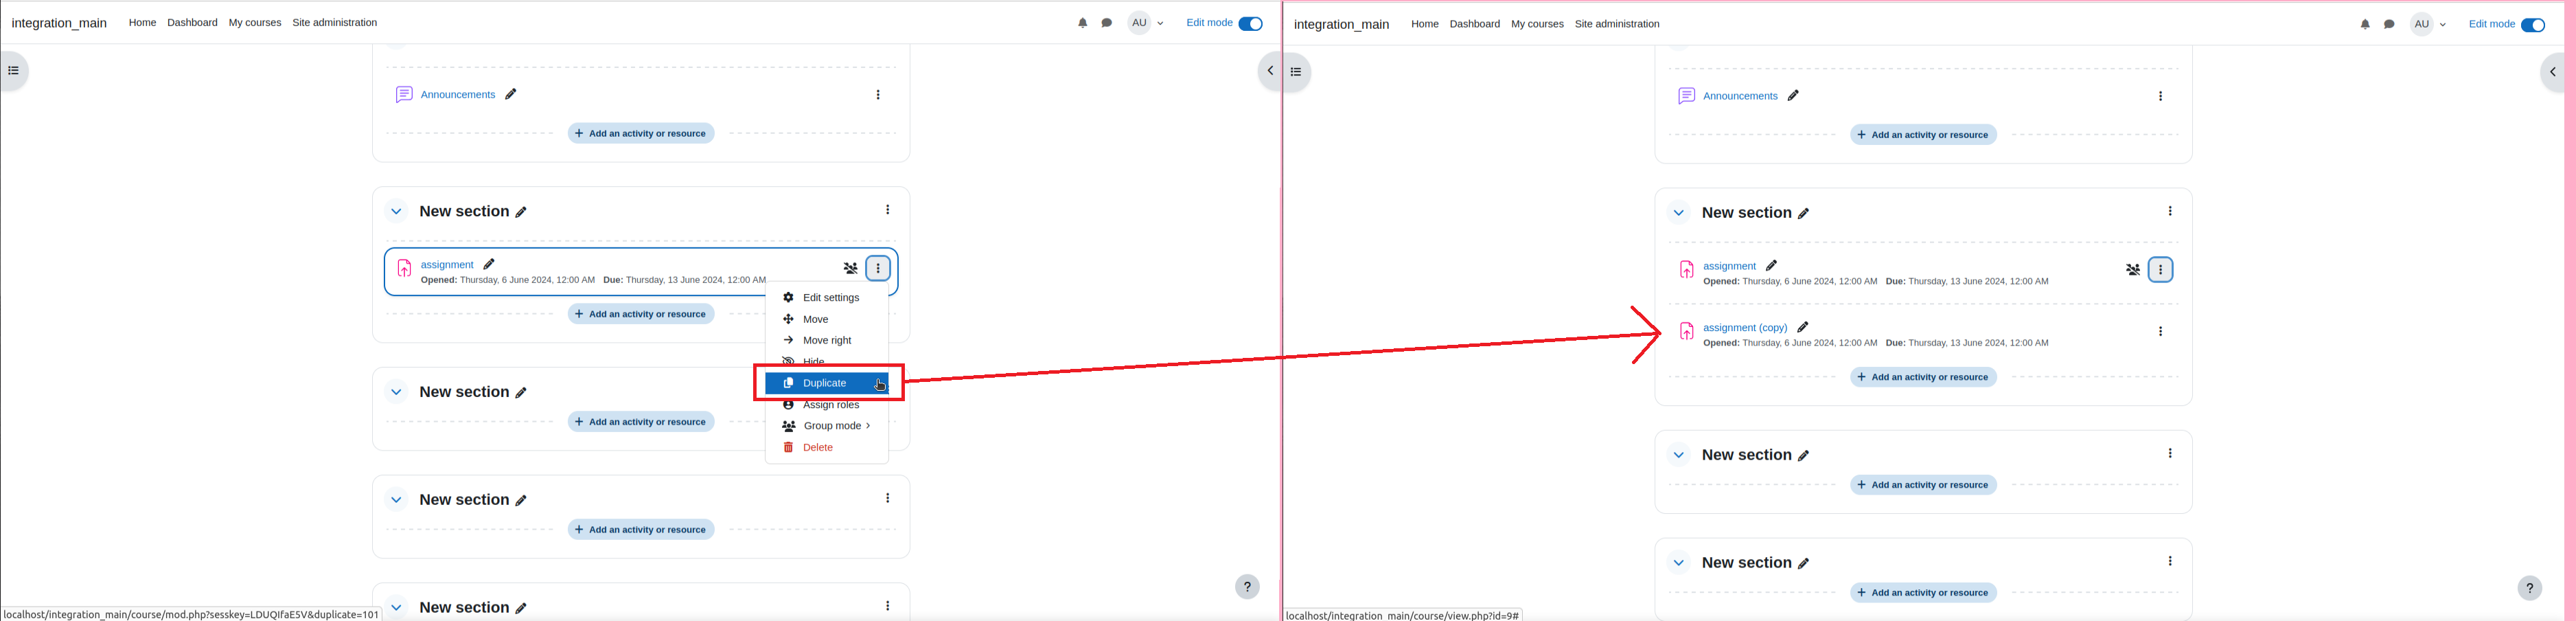Choose Assign roles from the activity menu

pyautogui.click(x=826, y=405)
